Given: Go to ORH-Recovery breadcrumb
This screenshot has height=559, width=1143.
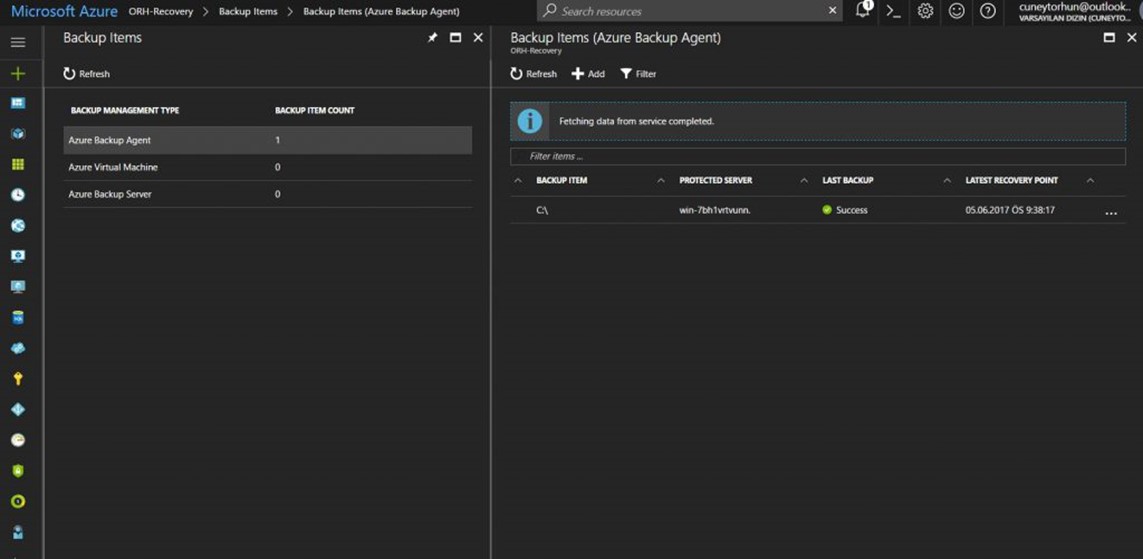Looking at the screenshot, I should (160, 12).
